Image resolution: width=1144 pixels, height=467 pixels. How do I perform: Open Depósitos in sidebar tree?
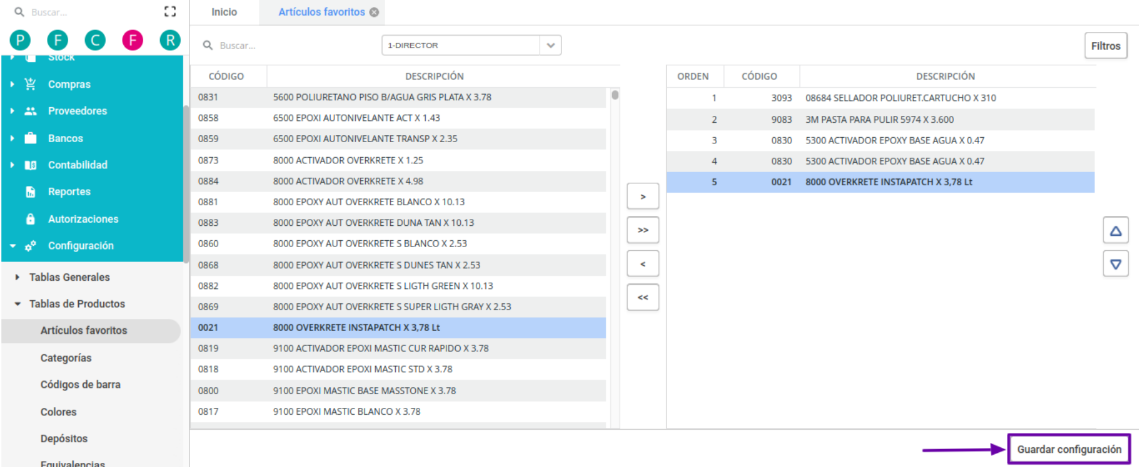pos(64,439)
